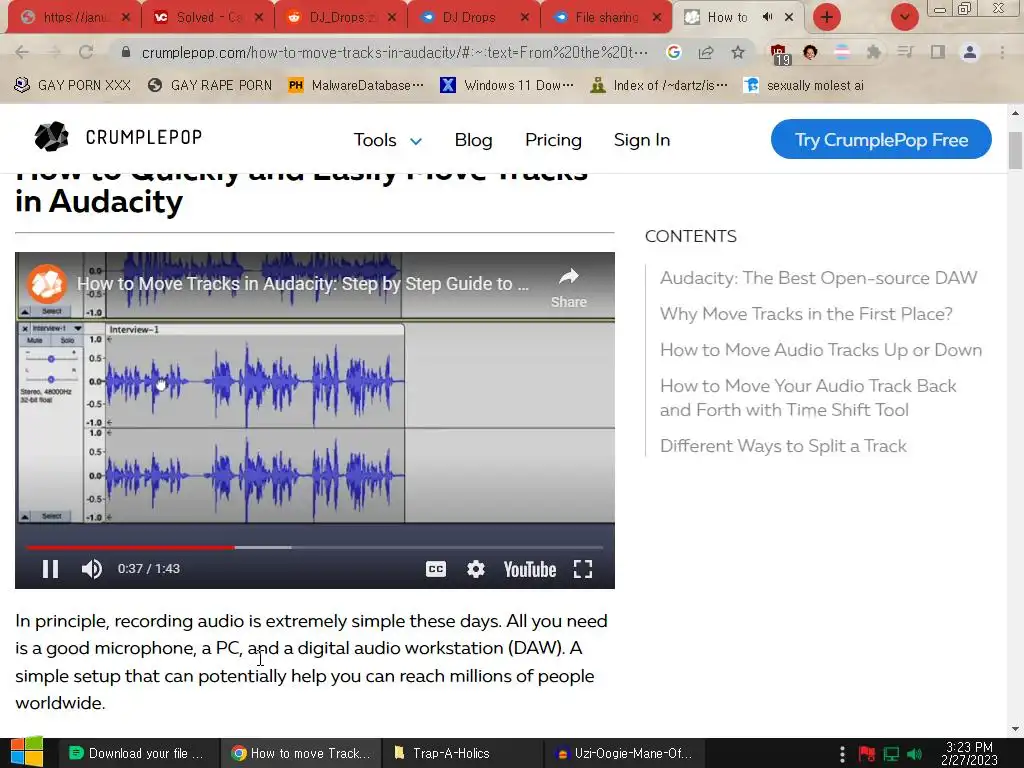Click the page vertical scrollbar thumb

click(x=1015, y=150)
